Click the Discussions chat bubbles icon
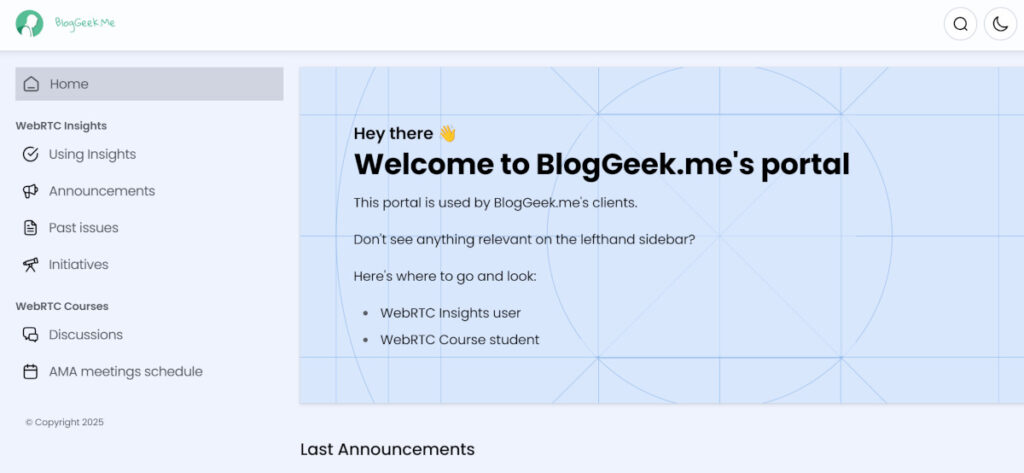Screen dimensions: 1024x473 pos(31,334)
